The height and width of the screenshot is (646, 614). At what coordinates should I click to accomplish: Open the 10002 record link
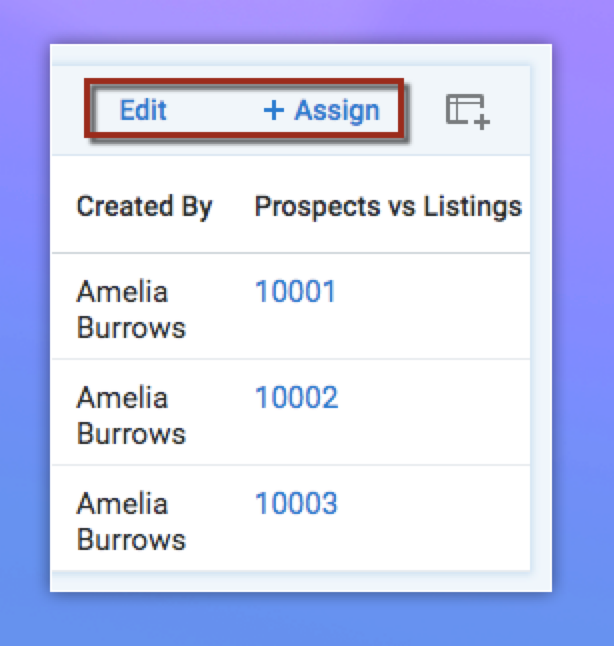296,398
